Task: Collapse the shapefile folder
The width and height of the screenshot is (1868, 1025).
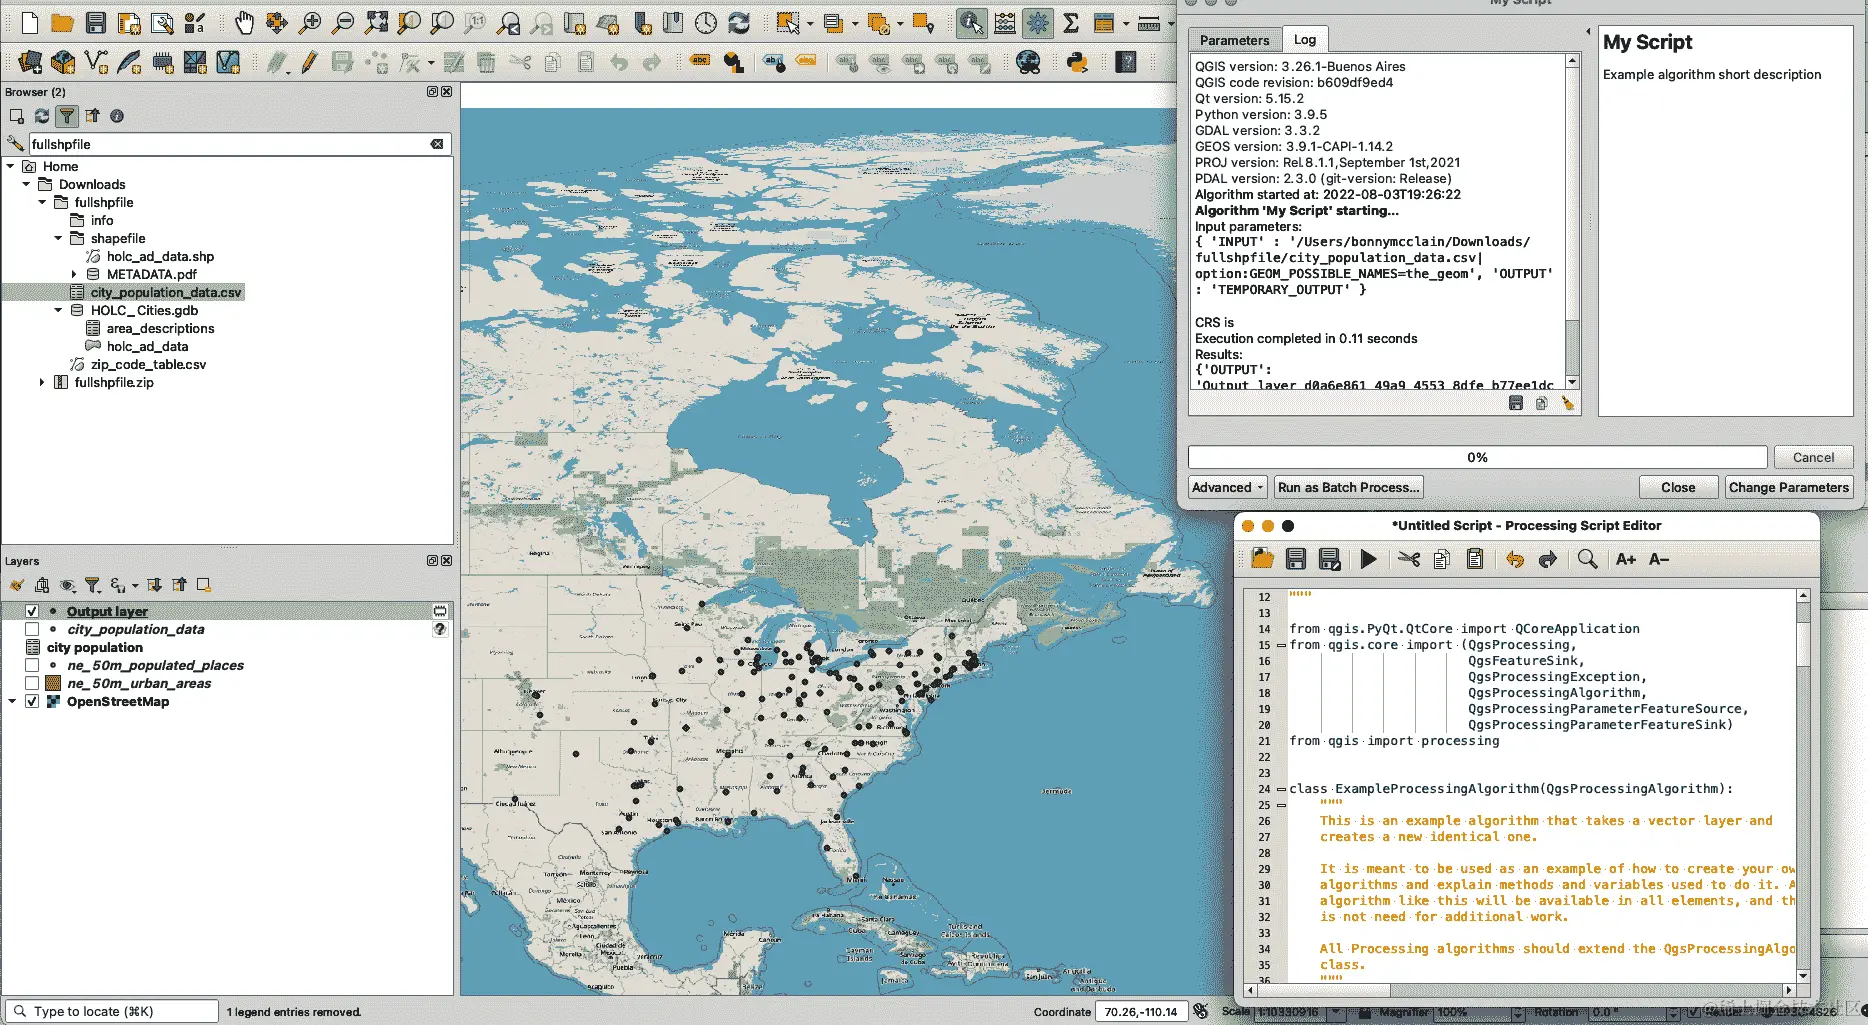Action: [58, 238]
